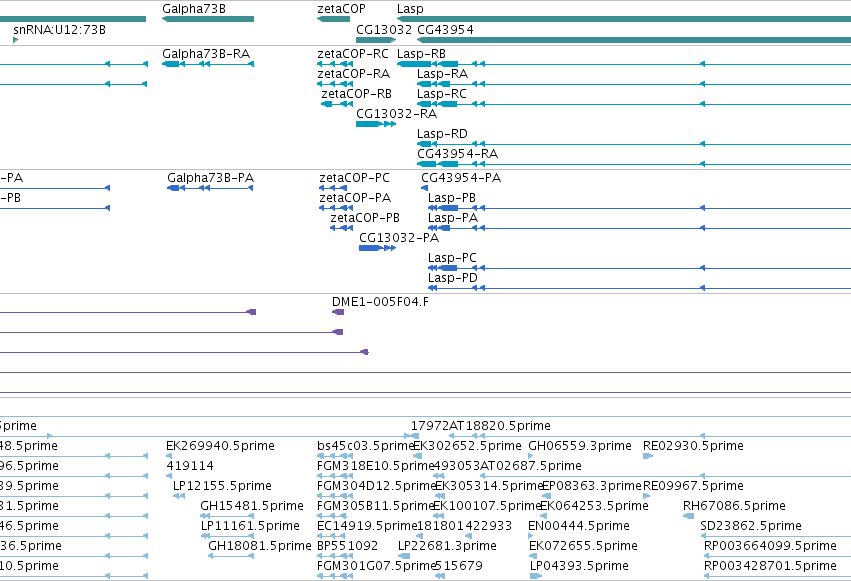Select the Lasp-PC protein feature
The width and height of the screenshot is (851, 581).
point(639,268)
